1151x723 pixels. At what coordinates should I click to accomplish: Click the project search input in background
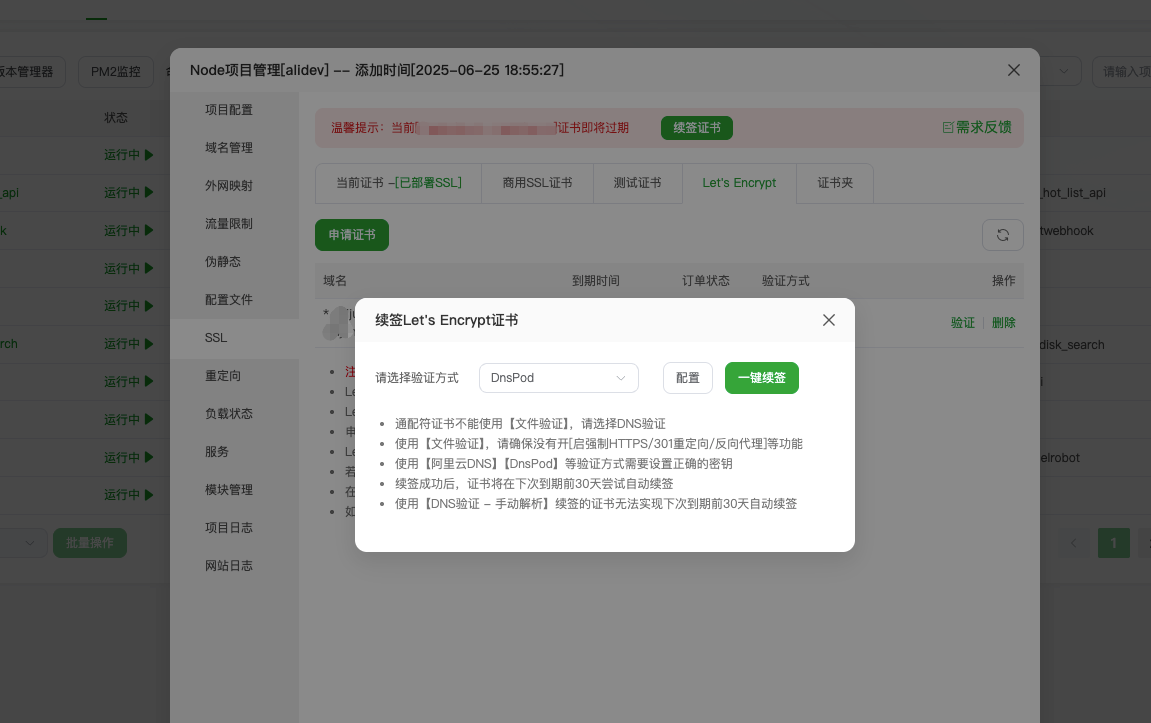tap(1122, 72)
